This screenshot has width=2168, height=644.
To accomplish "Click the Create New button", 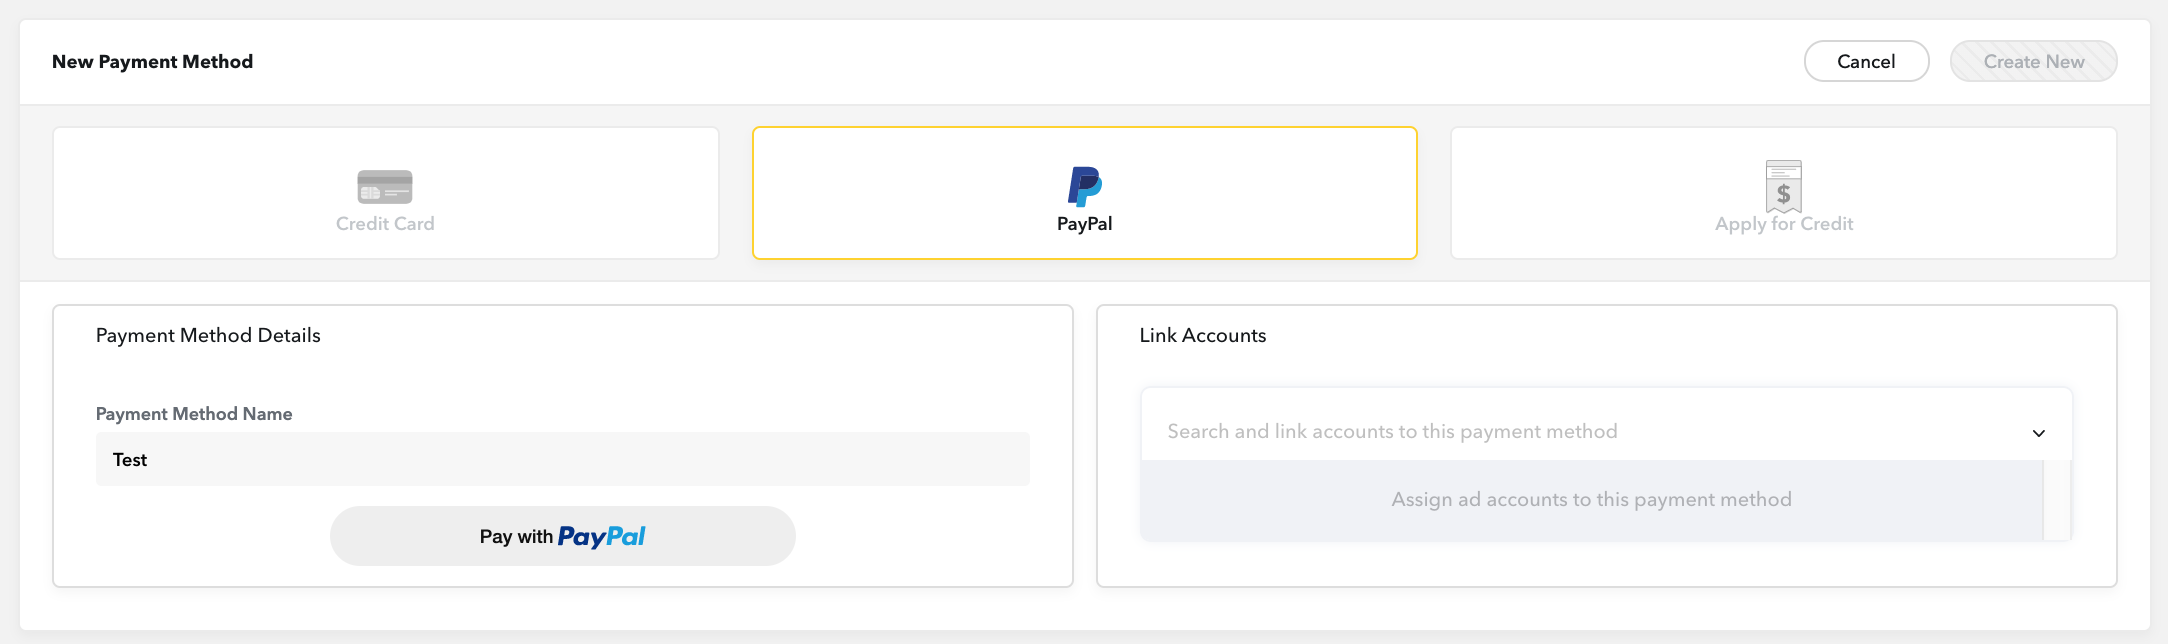I will pos(2033,61).
